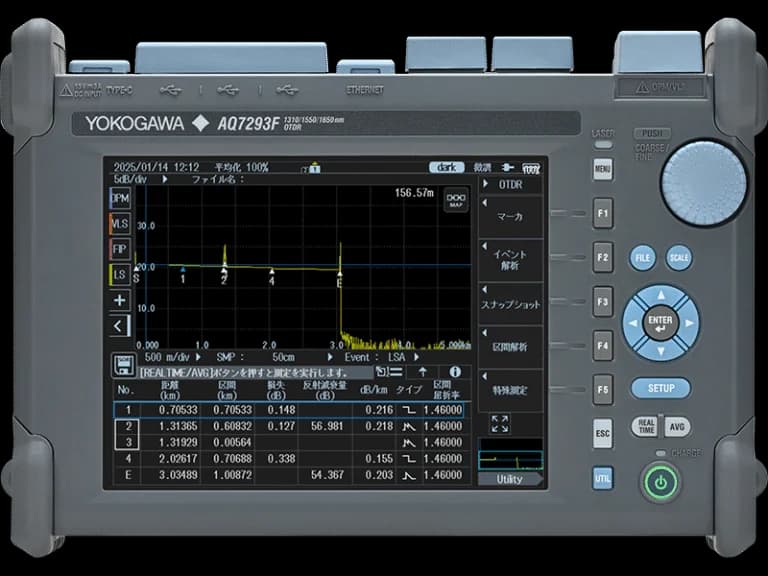Image resolution: width=768 pixels, height=576 pixels.
Task: Click the 0.338 loss value cell
Action: coord(282,459)
